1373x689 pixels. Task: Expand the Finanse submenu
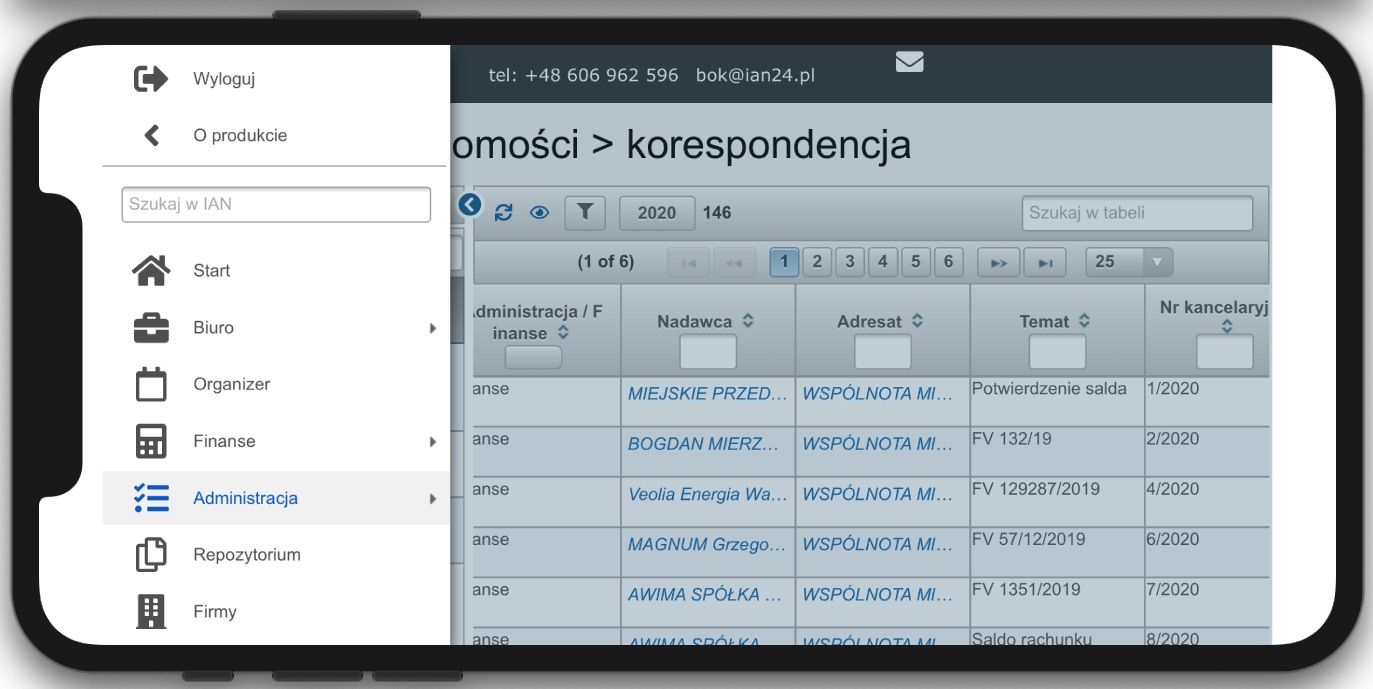coord(432,441)
